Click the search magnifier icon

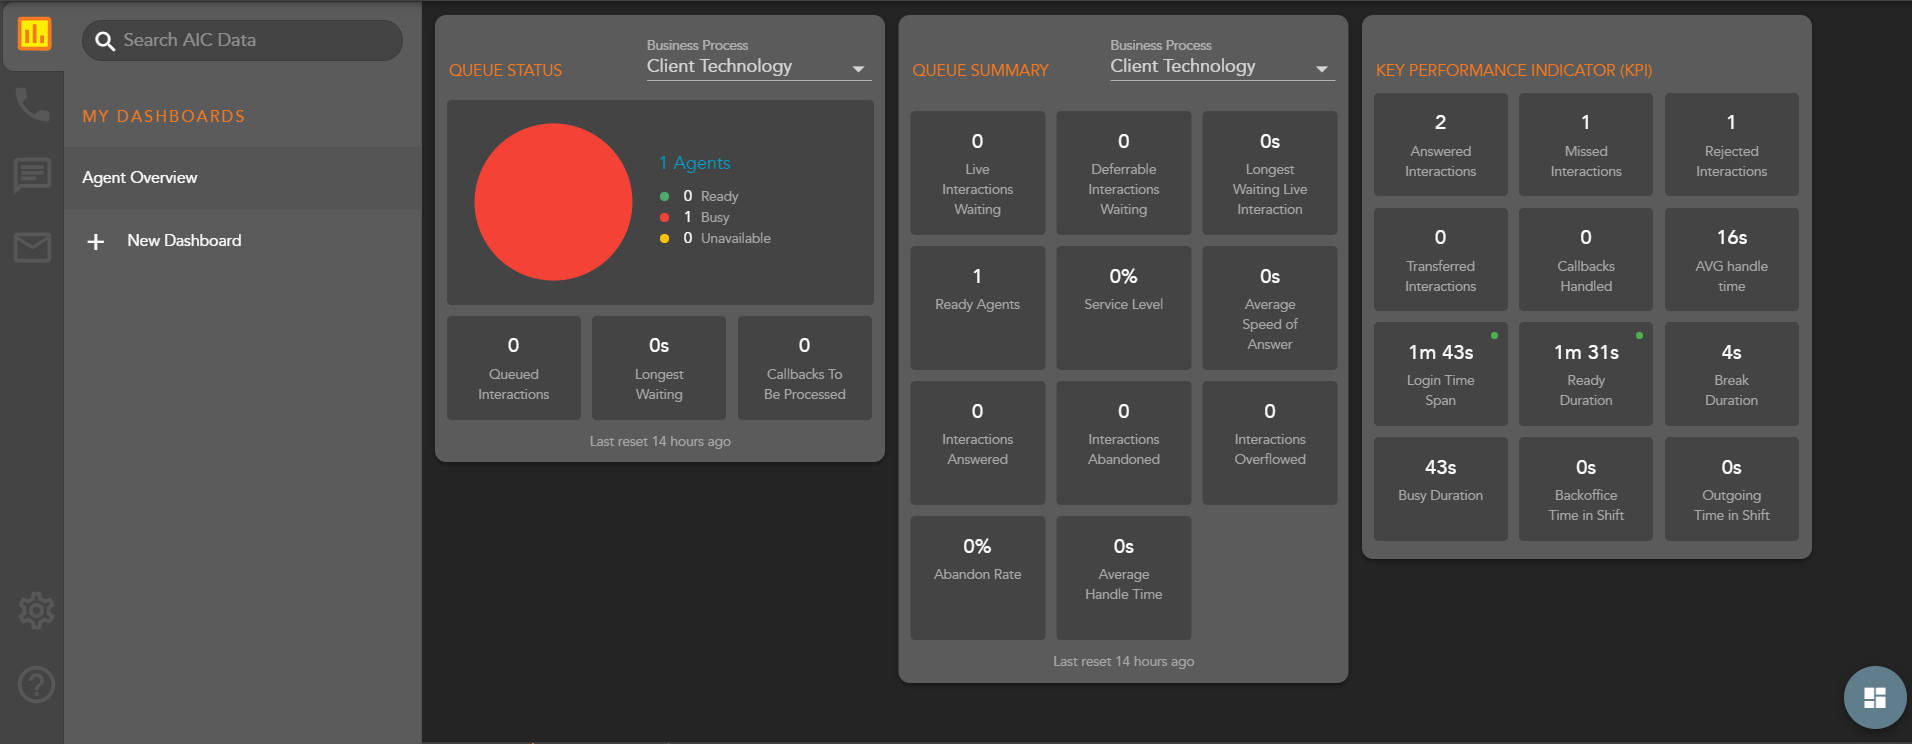pyautogui.click(x=105, y=41)
